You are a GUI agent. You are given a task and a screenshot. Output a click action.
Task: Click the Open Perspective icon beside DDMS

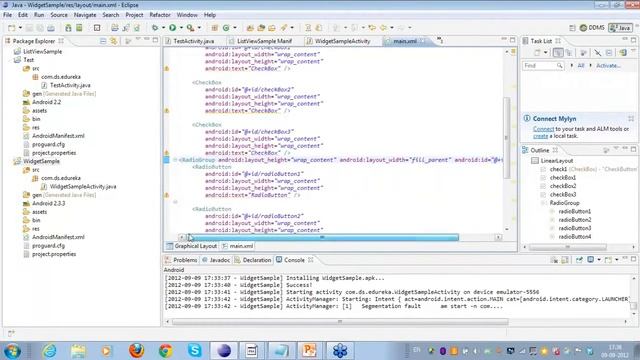click(572, 28)
